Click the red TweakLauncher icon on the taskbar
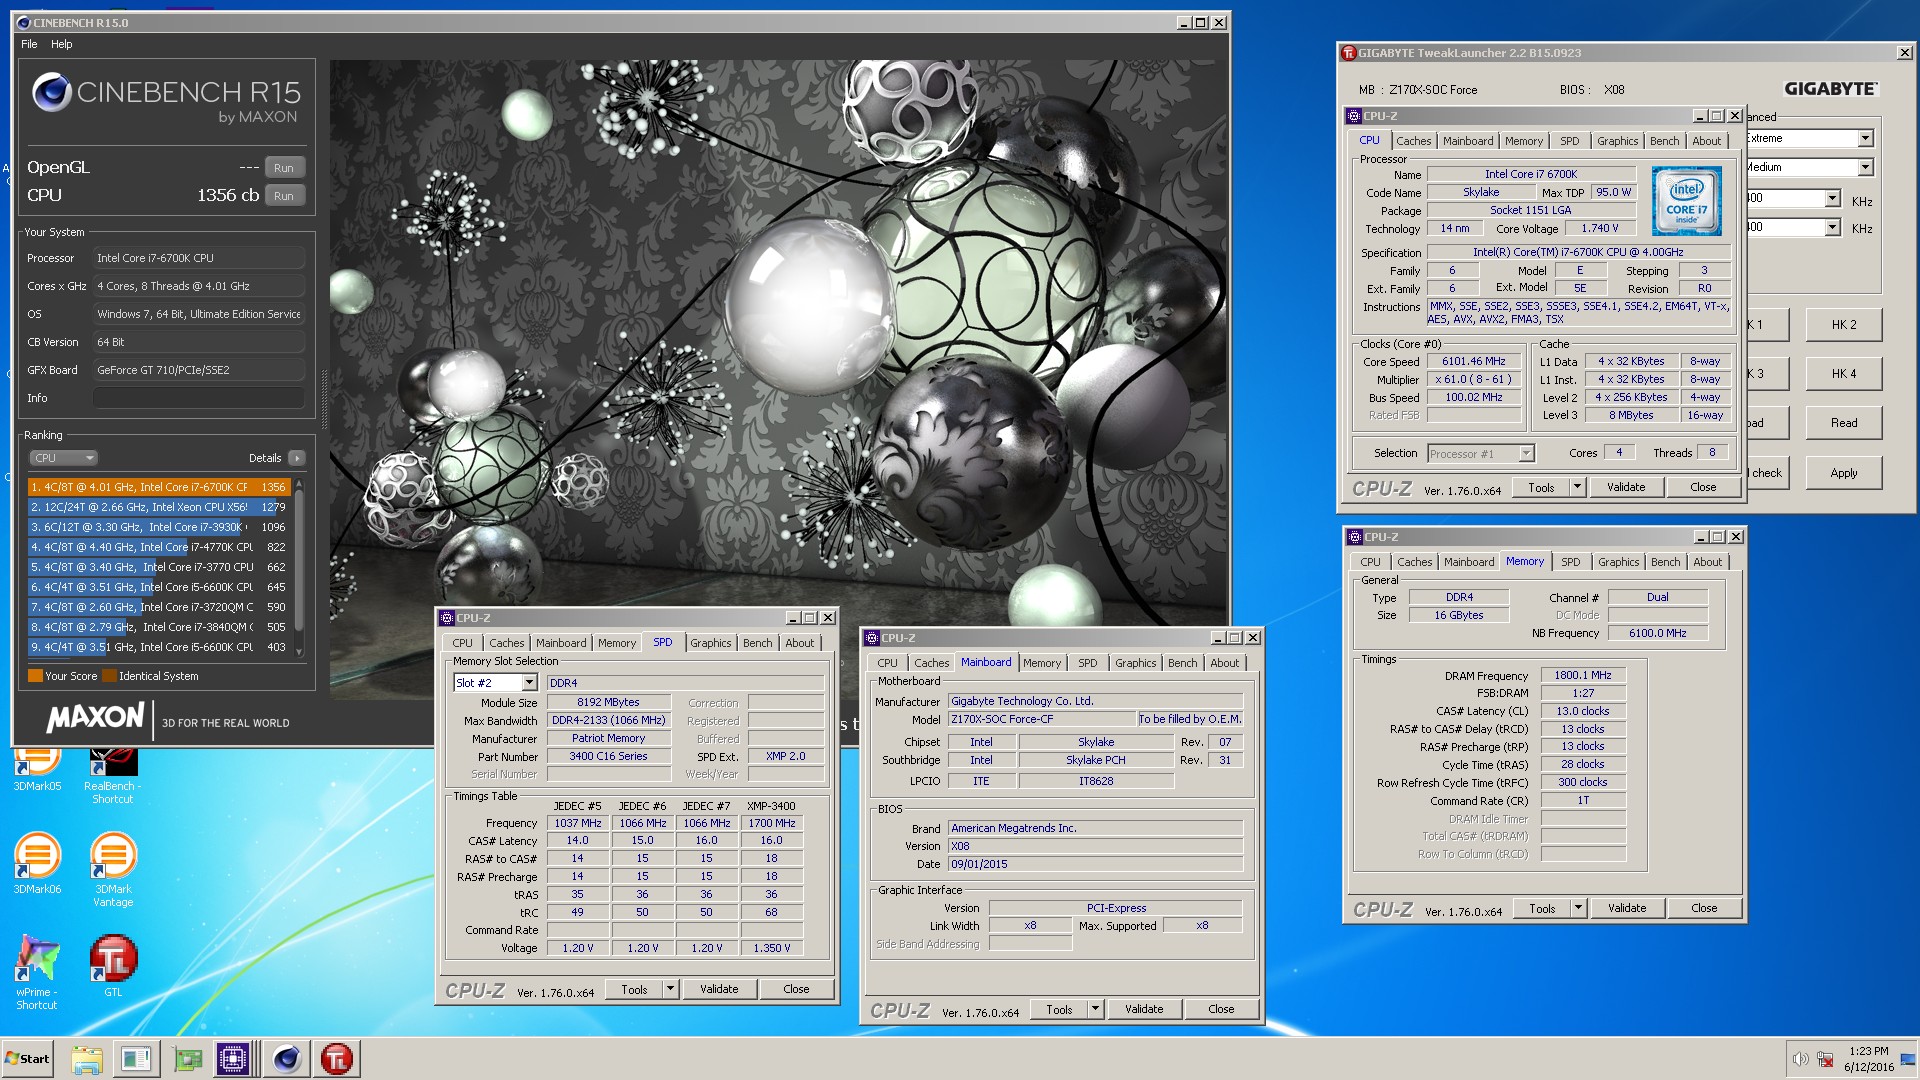Screen dimensions: 1920x1080 338,1057
